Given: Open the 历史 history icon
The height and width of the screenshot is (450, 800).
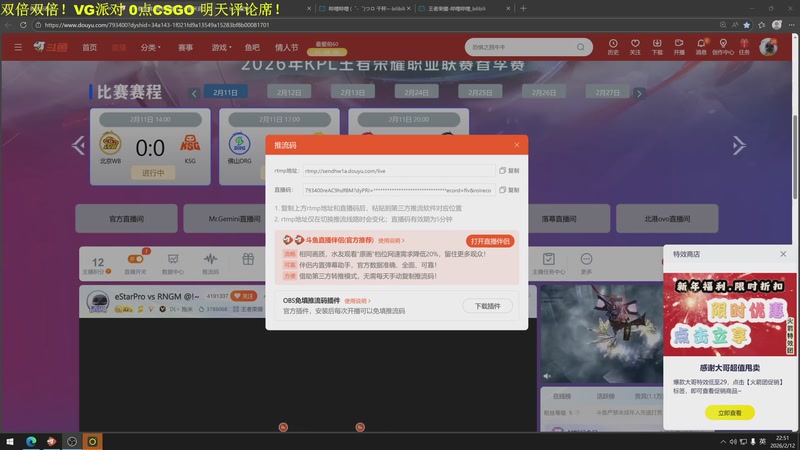Looking at the screenshot, I should click(x=613, y=47).
